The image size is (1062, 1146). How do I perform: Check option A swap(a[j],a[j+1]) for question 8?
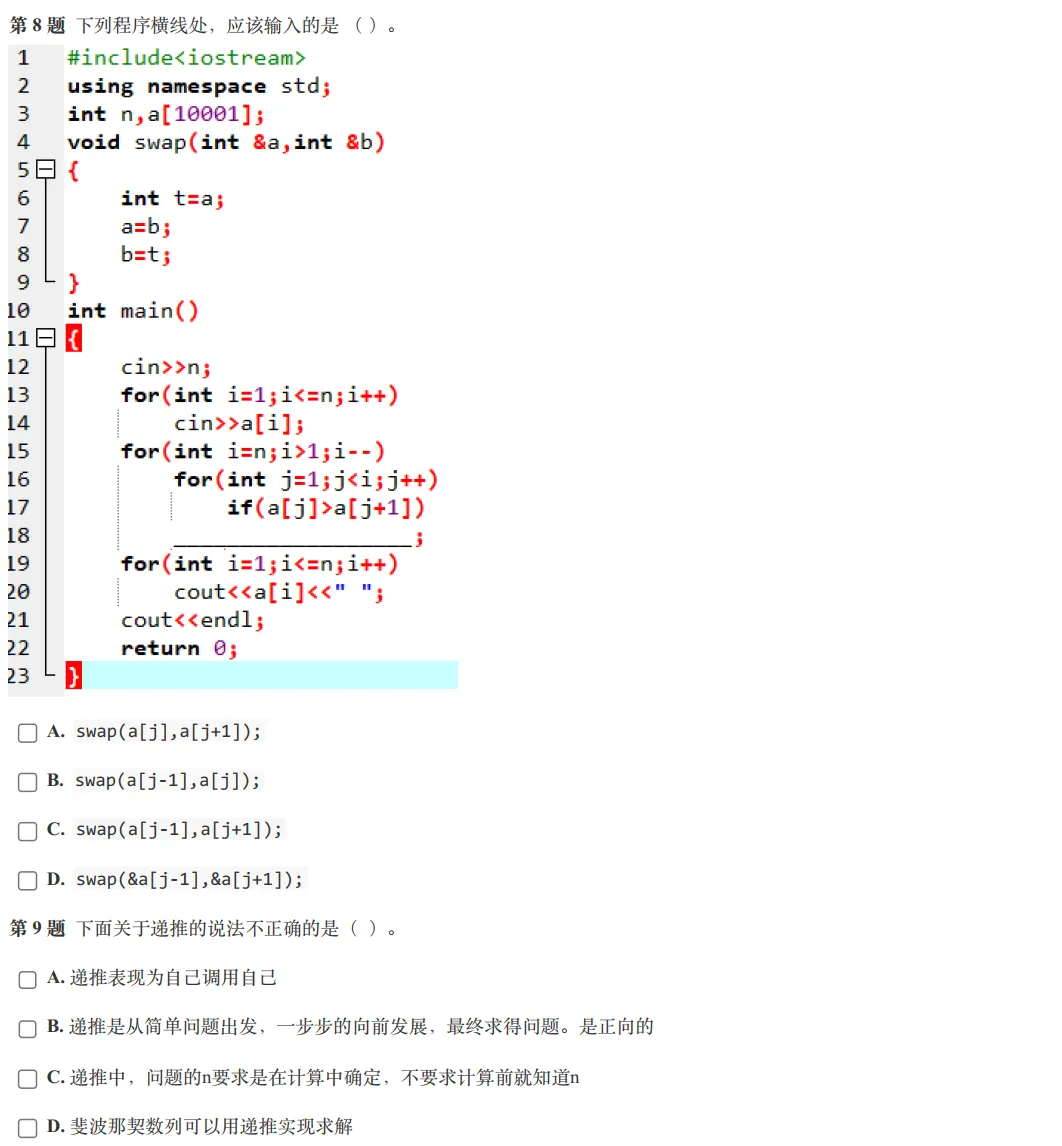tap(27, 732)
